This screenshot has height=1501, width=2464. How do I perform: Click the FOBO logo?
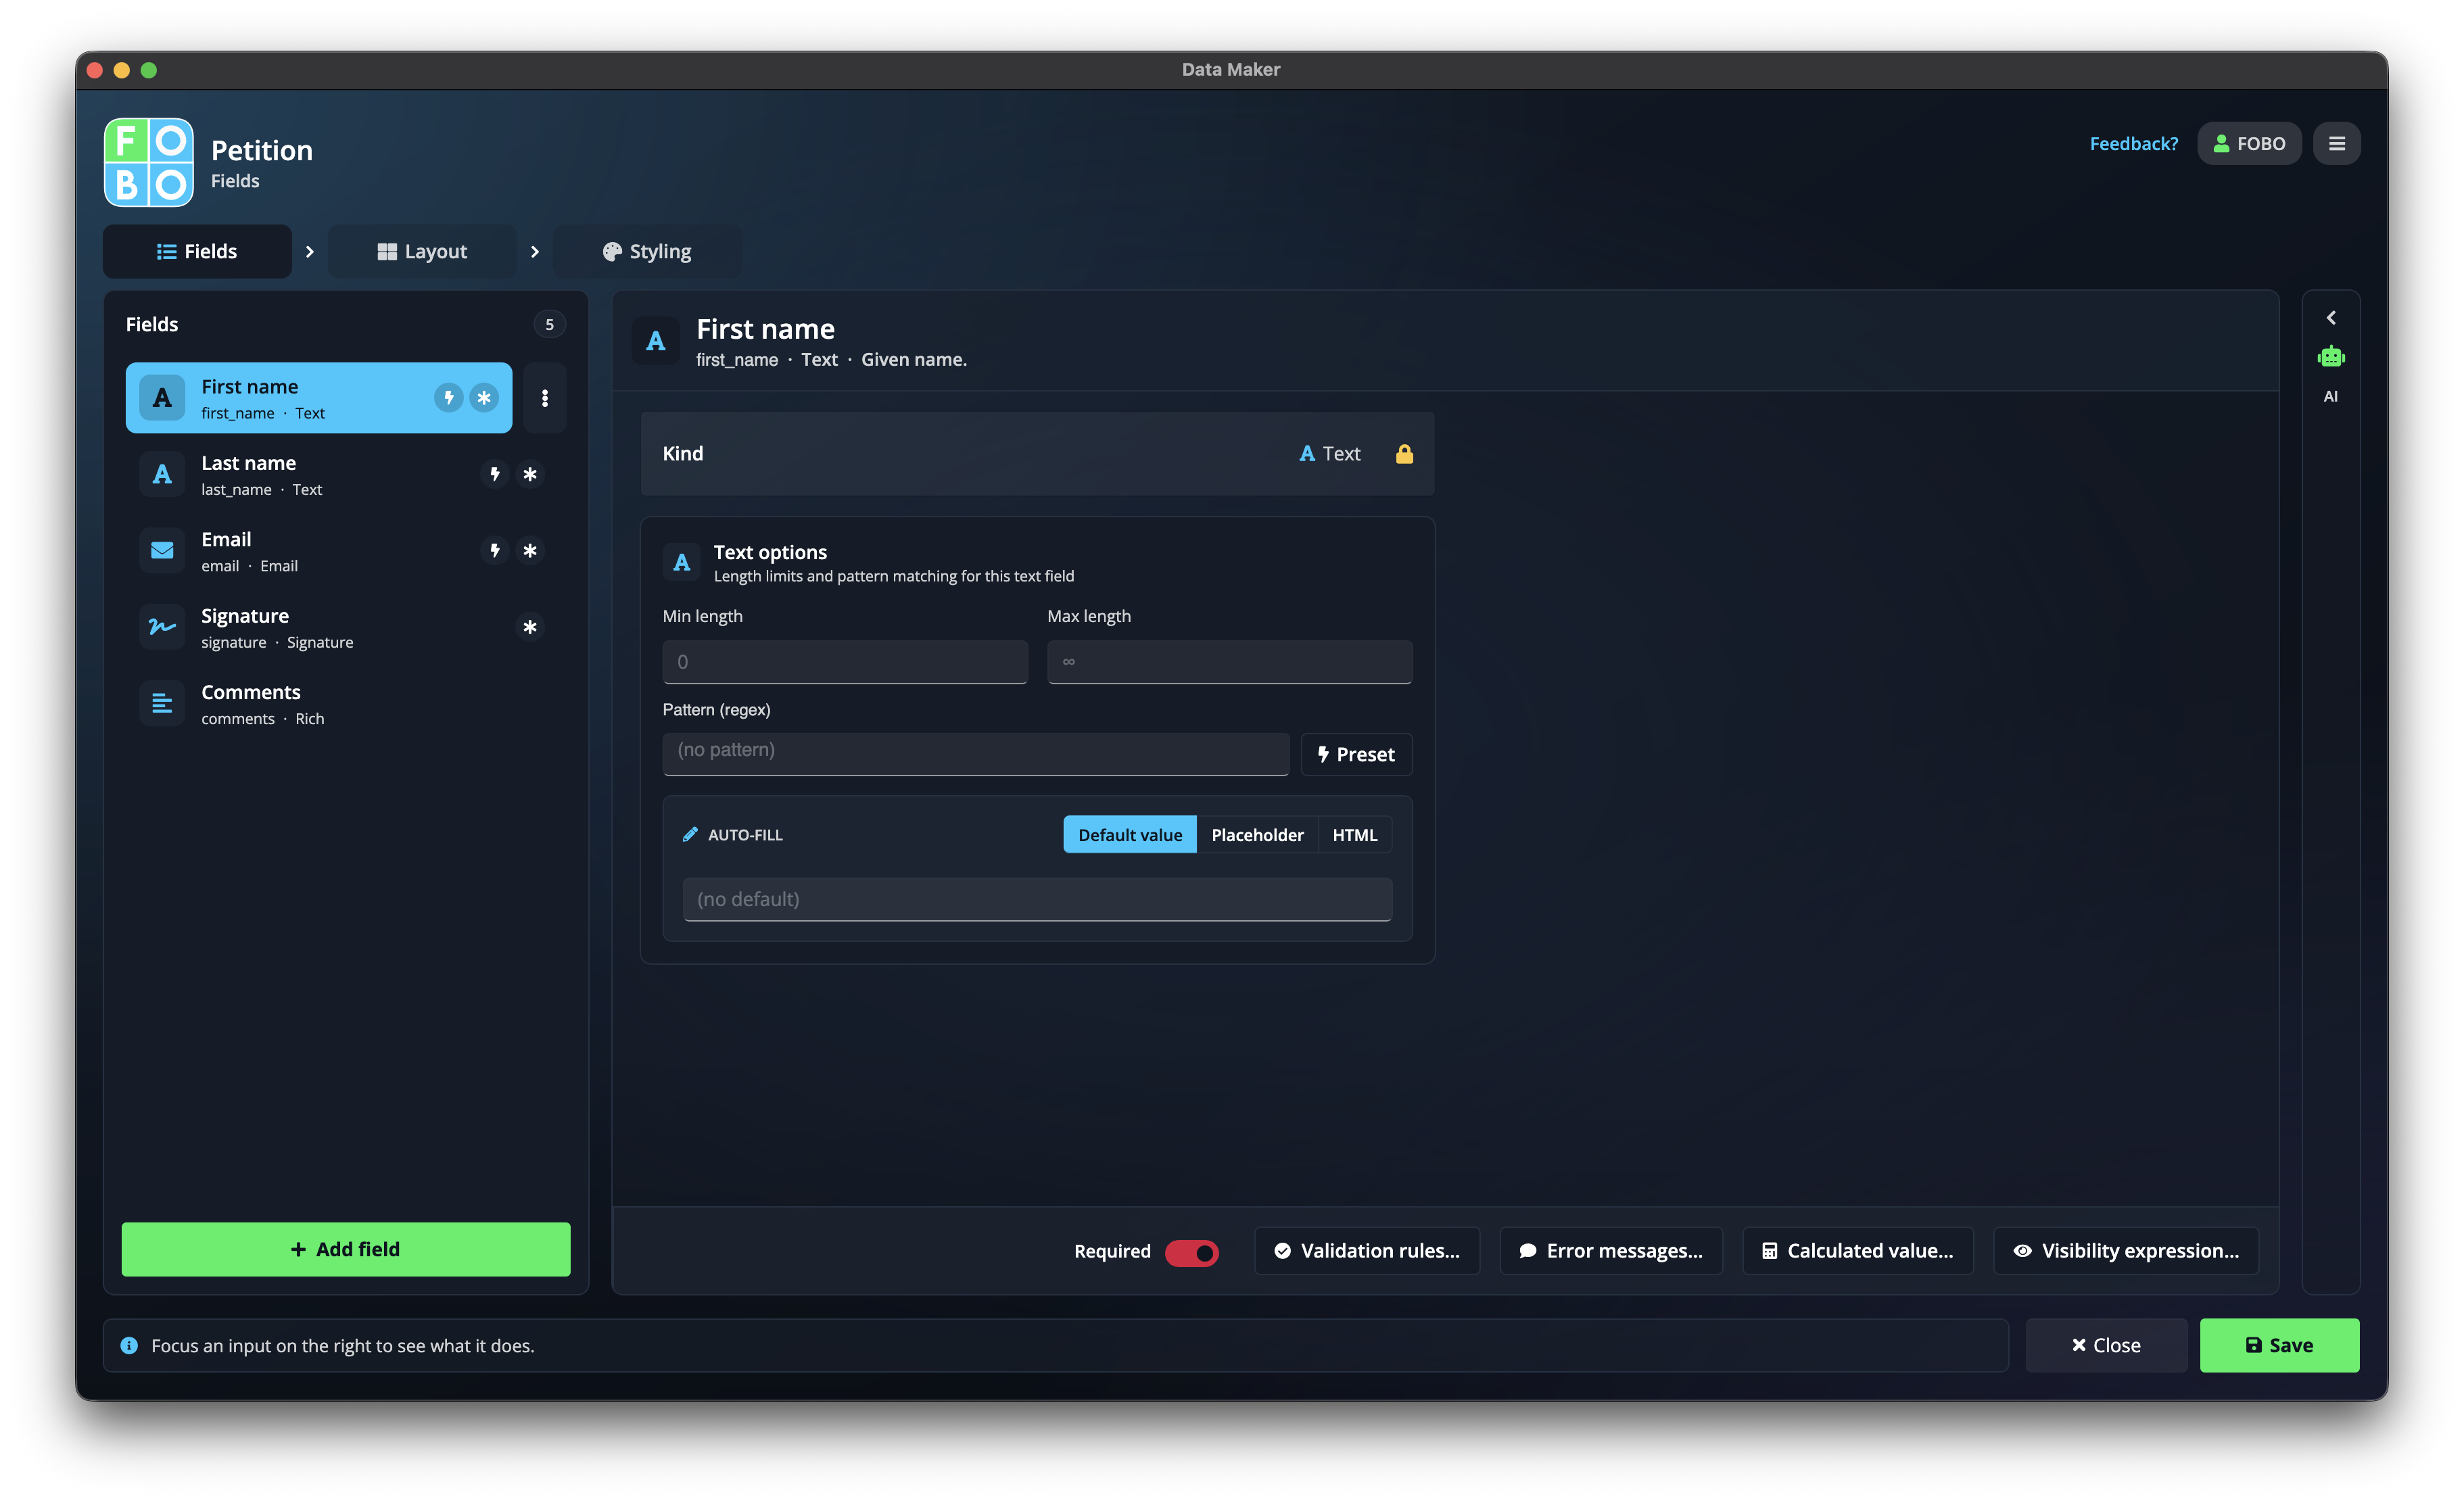[x=149, y=162]
